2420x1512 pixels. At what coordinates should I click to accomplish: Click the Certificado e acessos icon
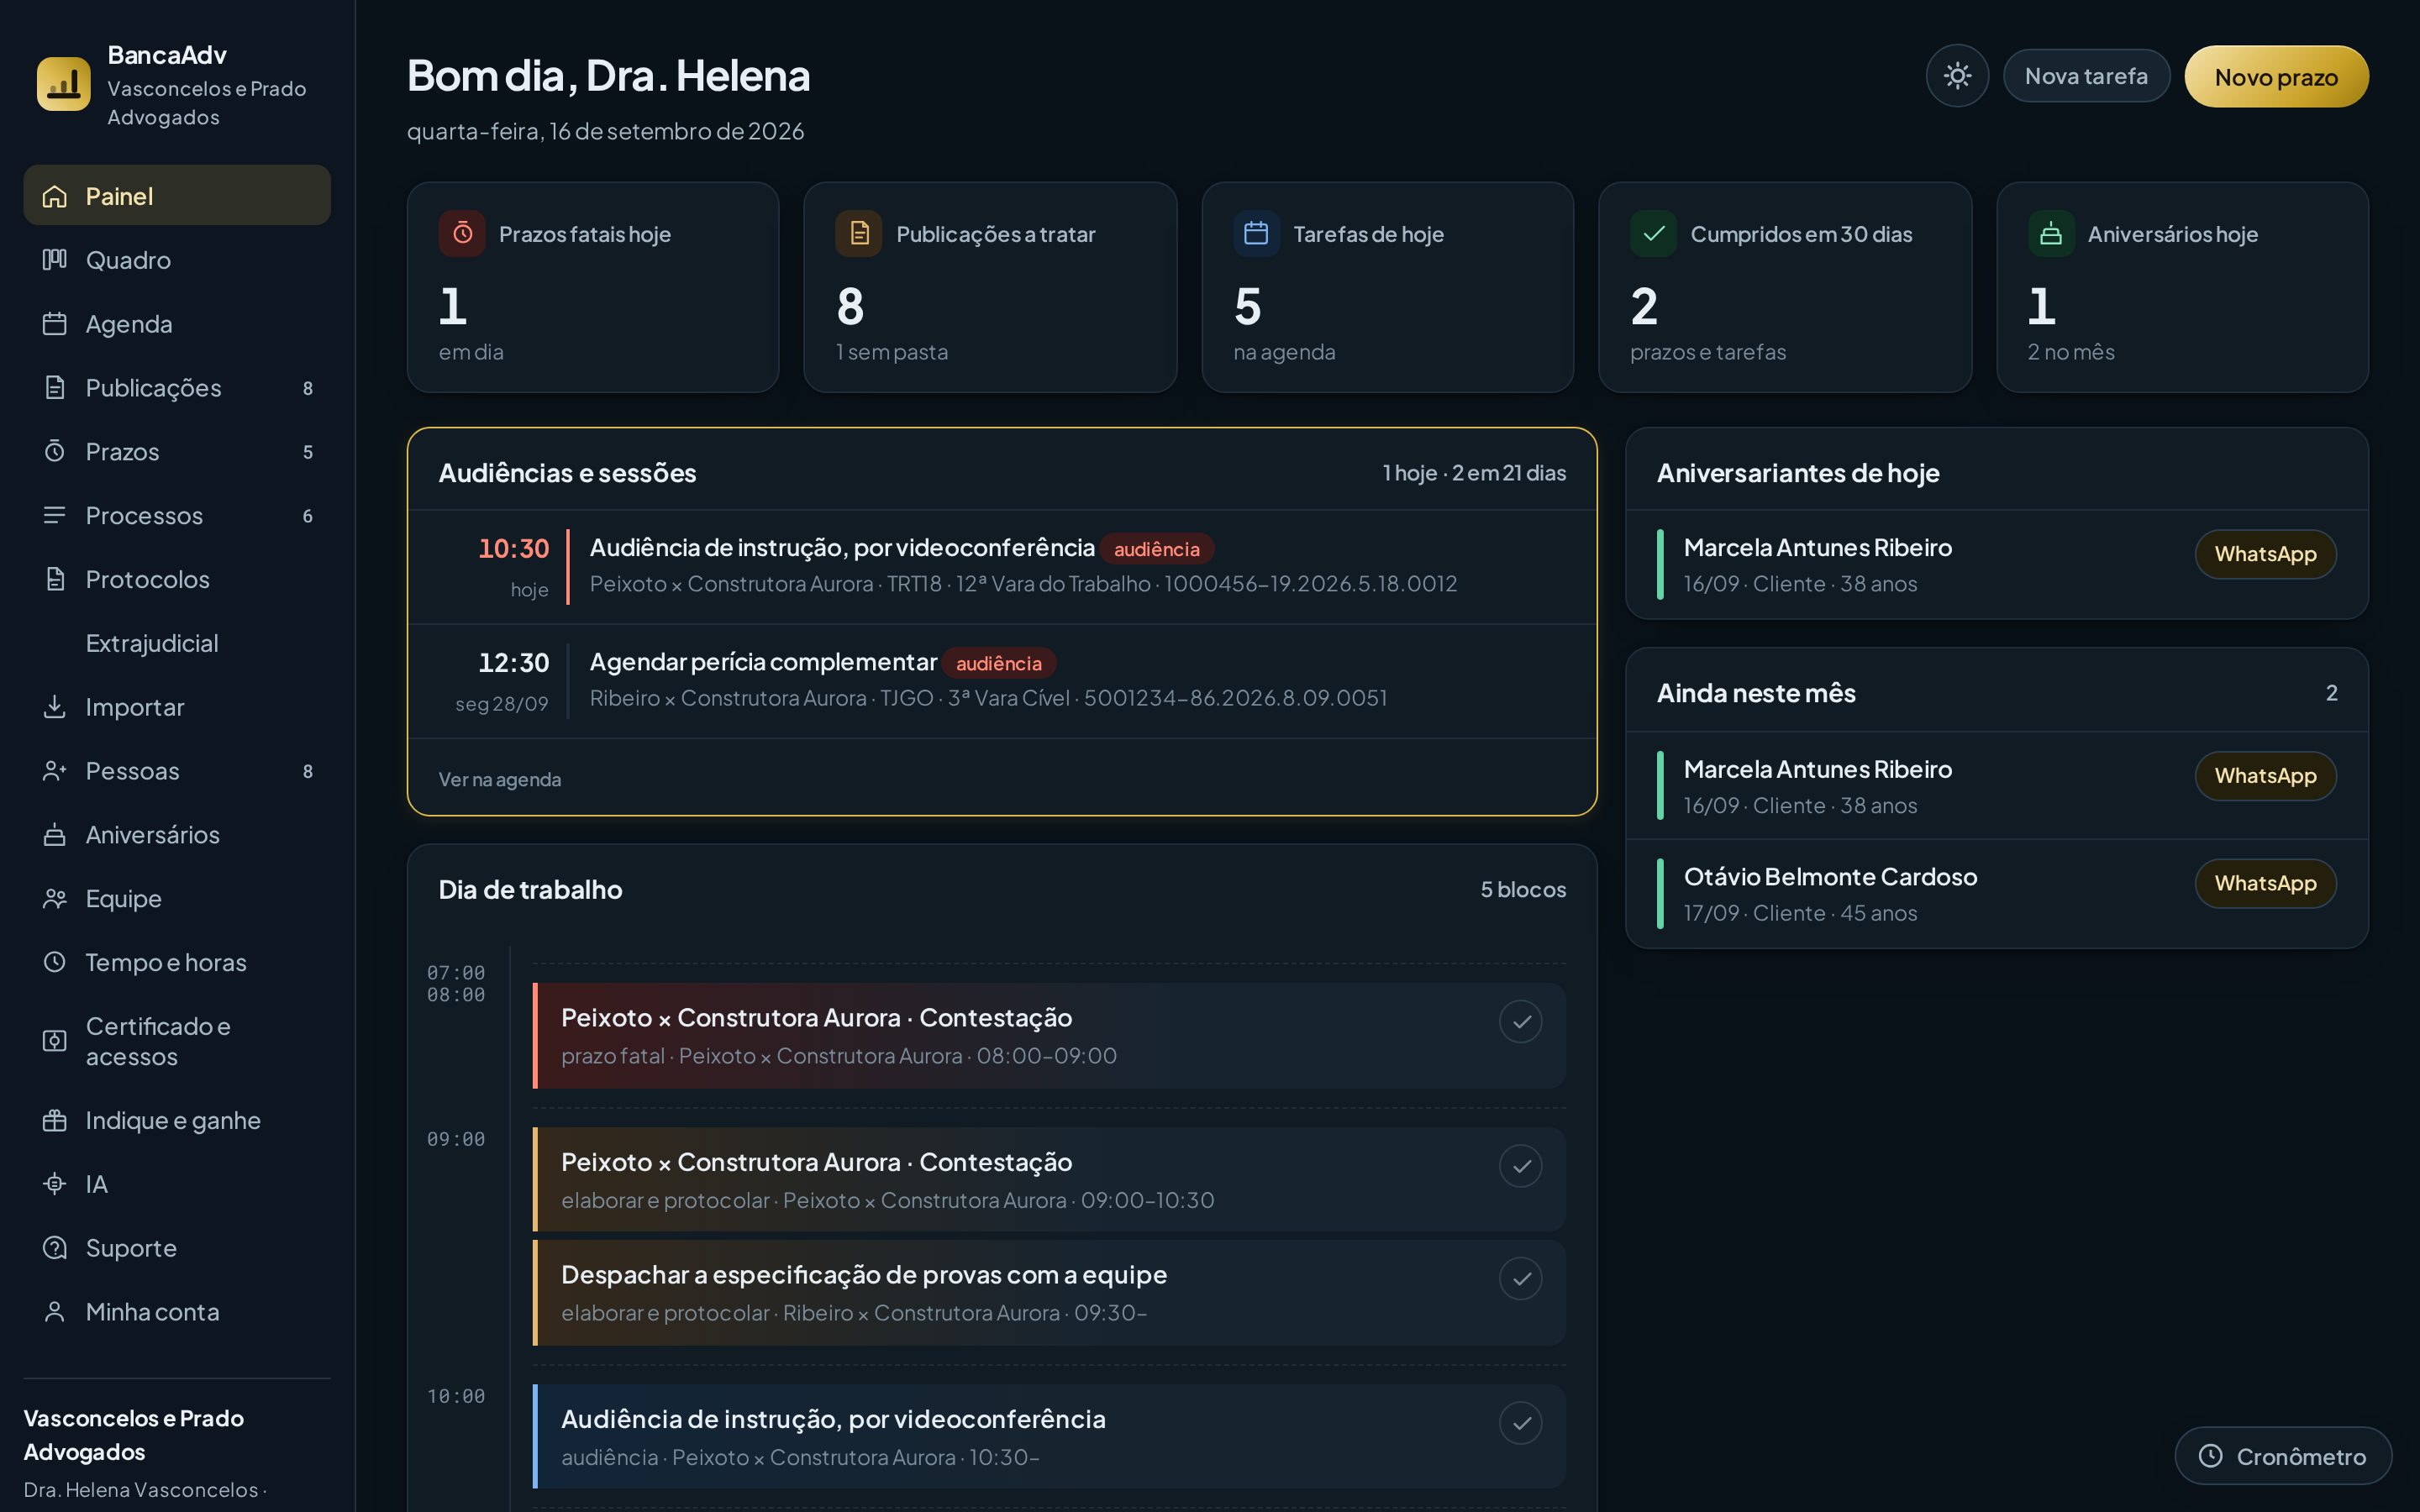coord(55,1041)
